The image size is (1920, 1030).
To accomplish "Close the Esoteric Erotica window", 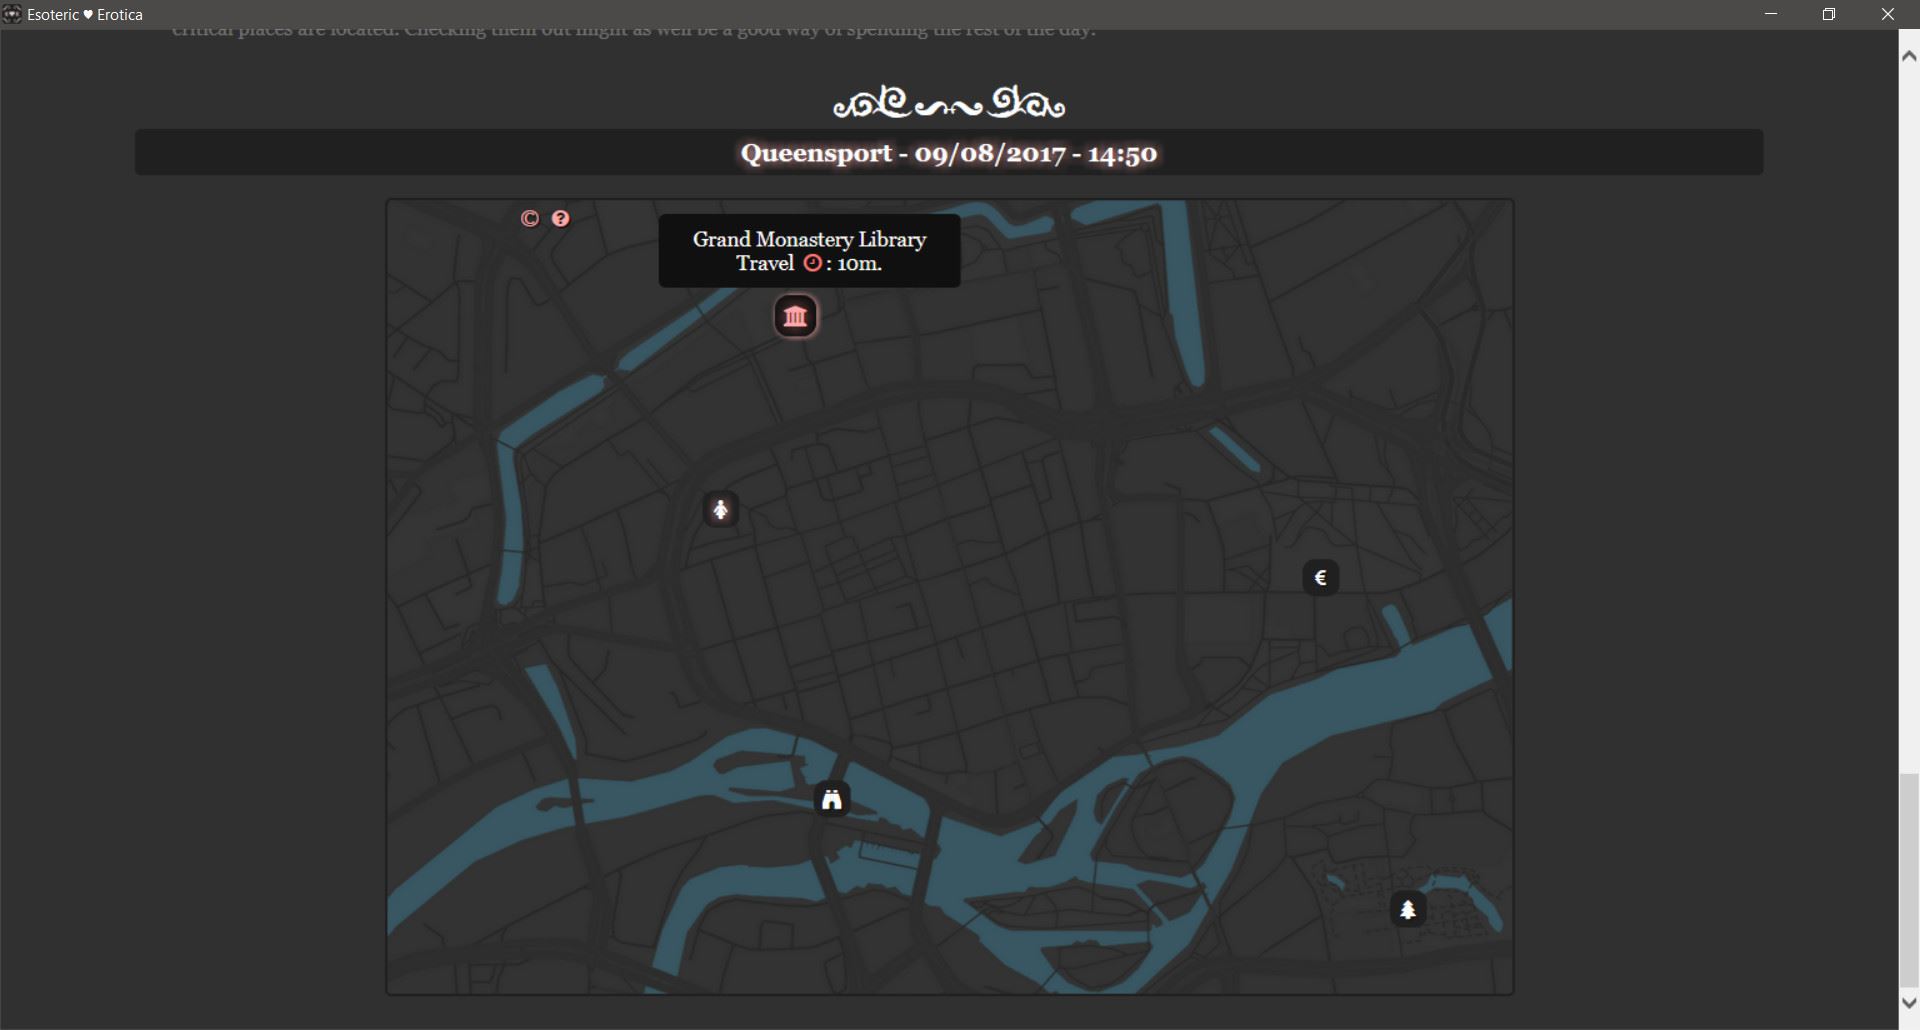I will point(1888,14).
